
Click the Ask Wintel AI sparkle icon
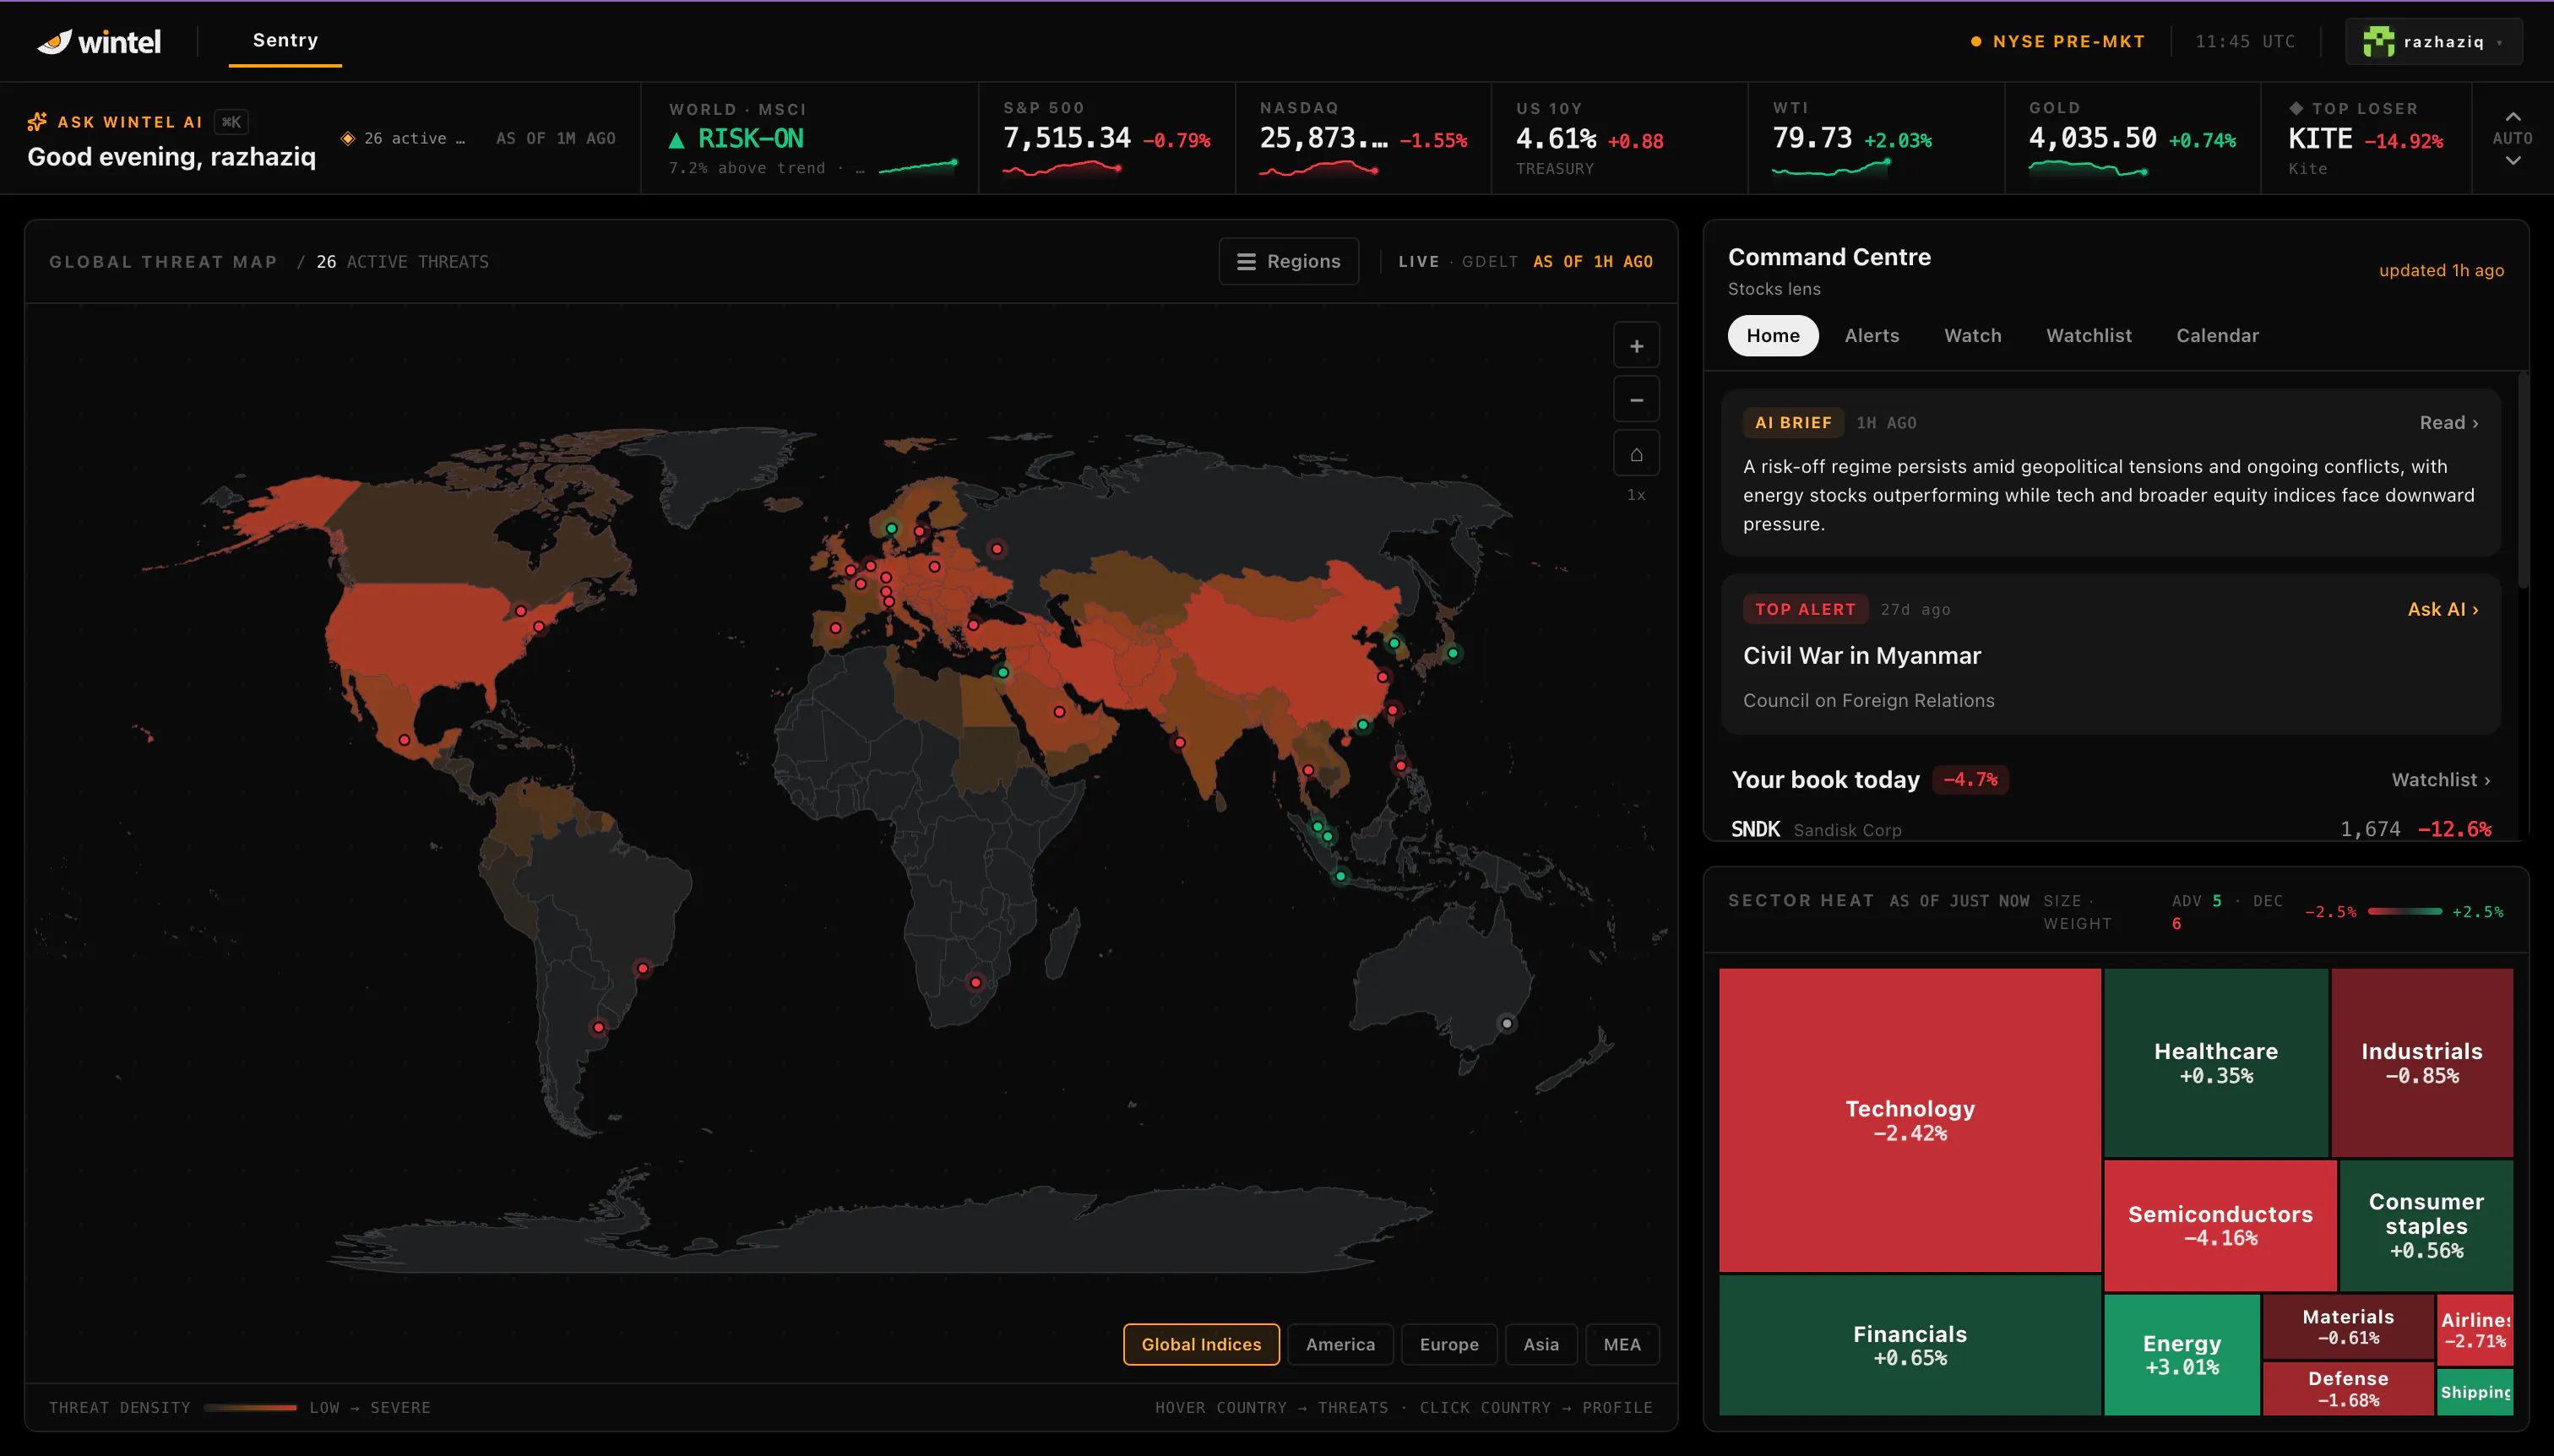click(37, 122)
